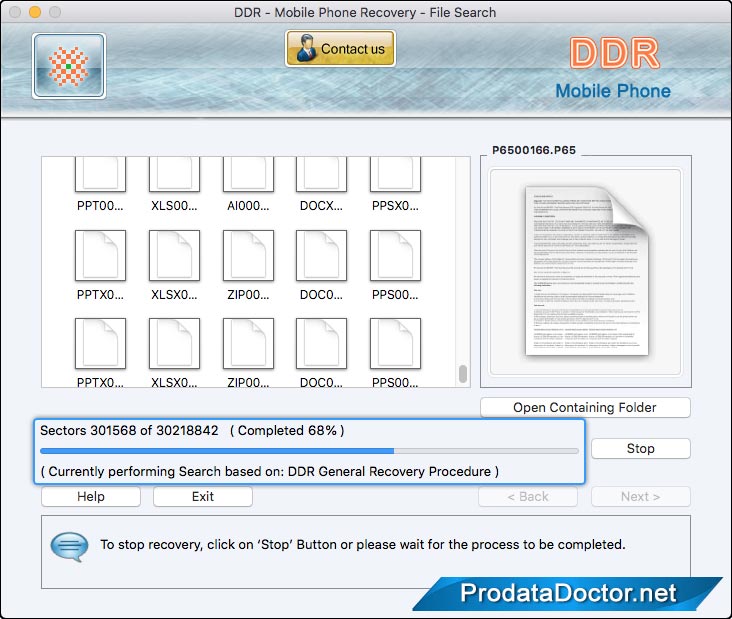Stop the recovery scan
The width and height of the screenshot is (732, 619).
[640, 449]
